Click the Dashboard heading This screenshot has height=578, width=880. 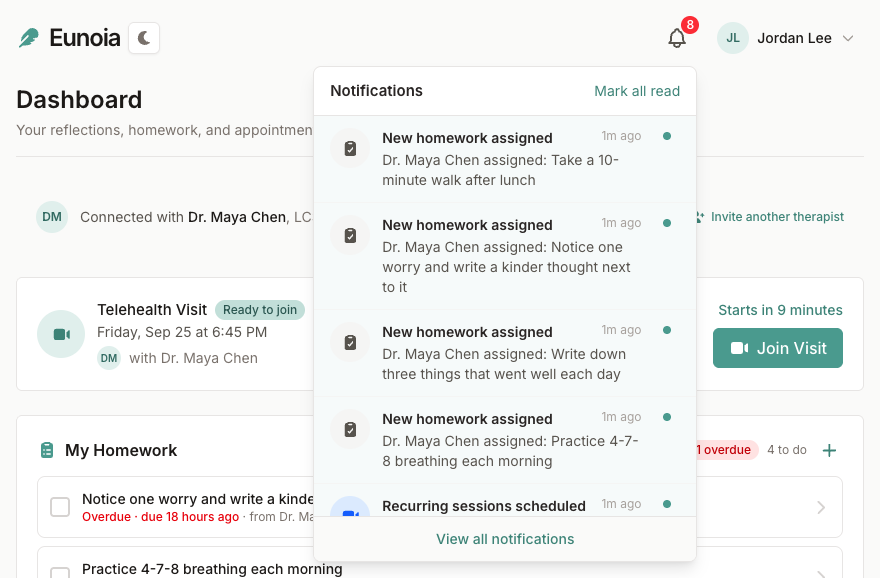pos(79,100)
